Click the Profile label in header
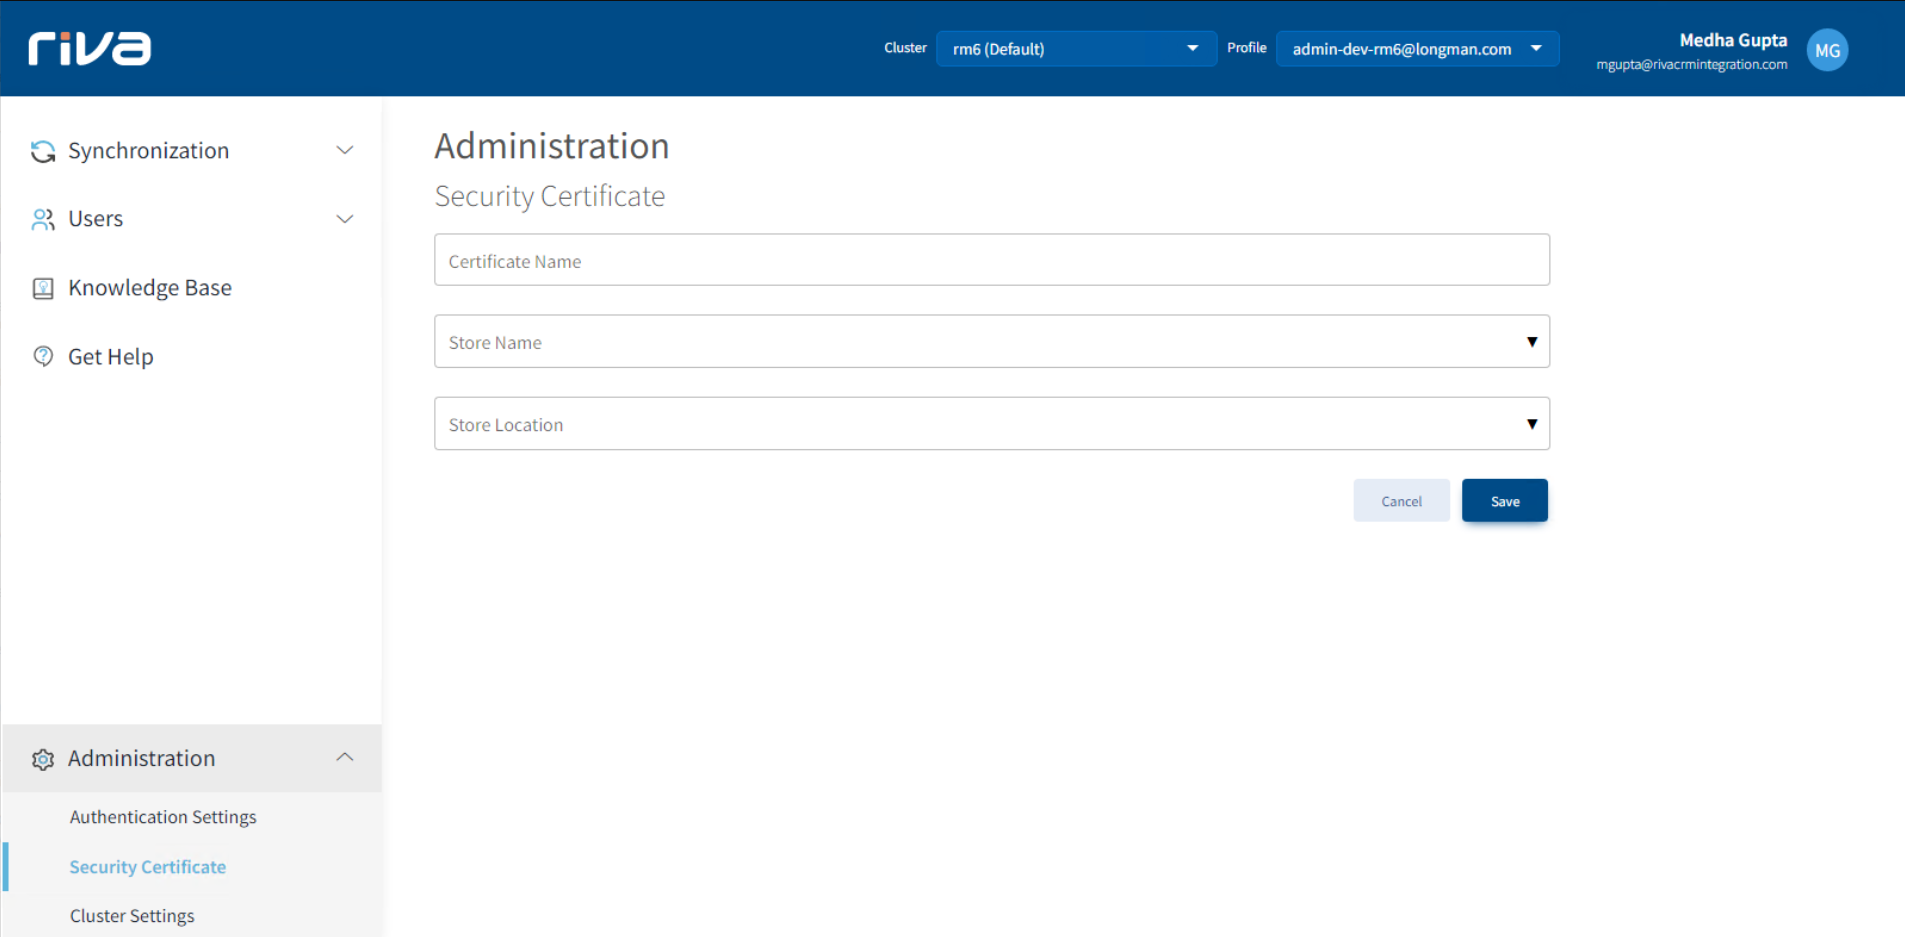The image size is (1905, 937). click(x=1246, y=48)
